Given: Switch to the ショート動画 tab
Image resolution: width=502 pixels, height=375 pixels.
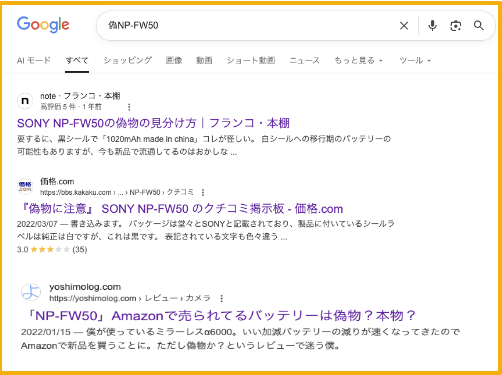Looking at the screenshot, I should [251, 60].
